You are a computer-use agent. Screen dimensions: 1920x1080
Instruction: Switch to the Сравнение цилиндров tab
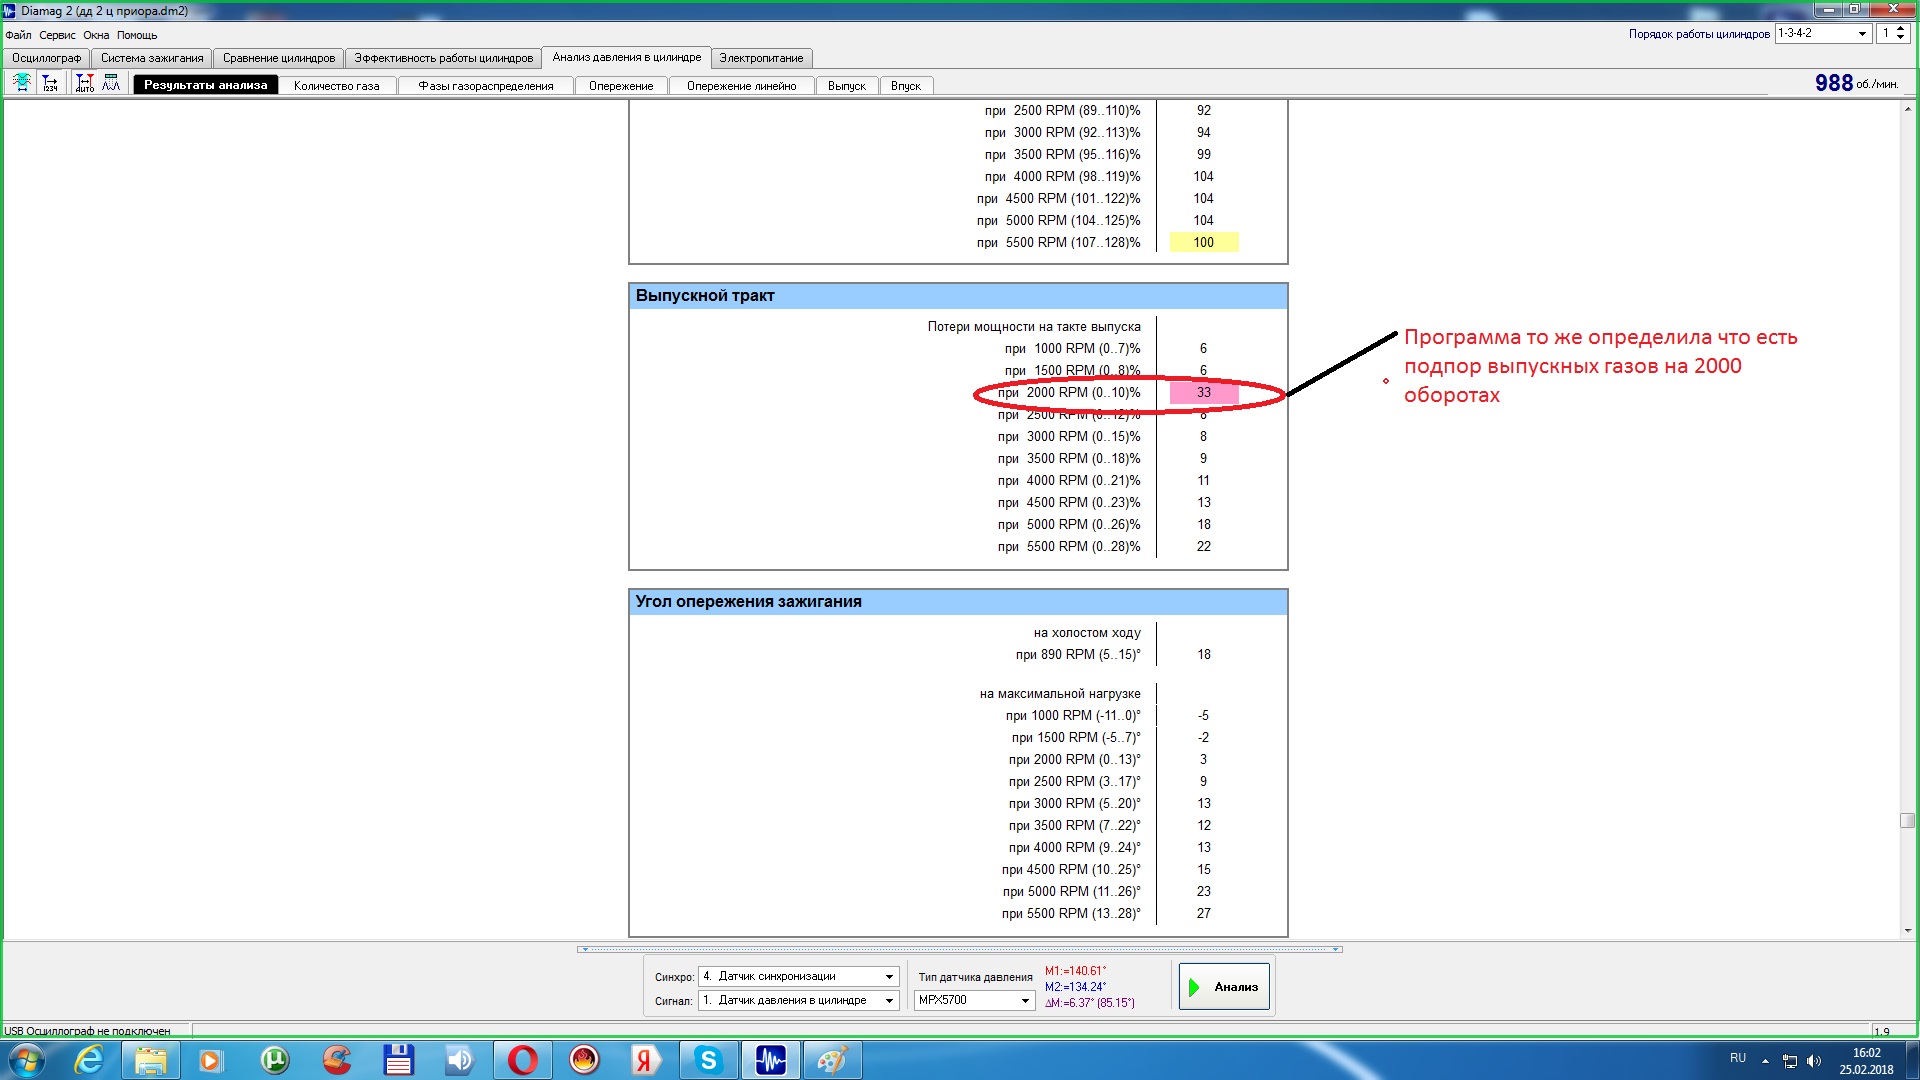coord(279,58)
